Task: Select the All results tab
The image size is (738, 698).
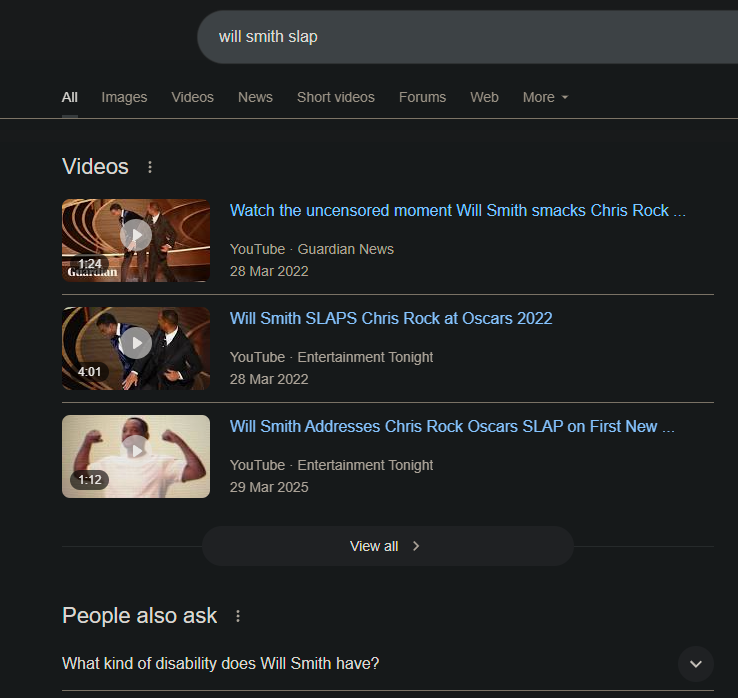Action: click(70, 97)
